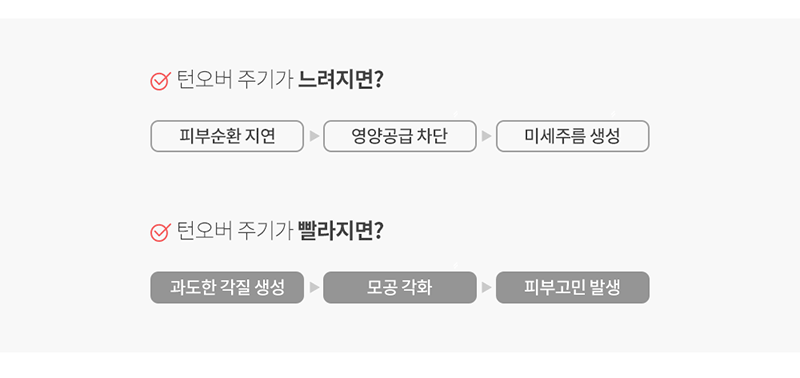Click the question mark after 빨라지면
The image size is (800, 378).
(379, 231)
